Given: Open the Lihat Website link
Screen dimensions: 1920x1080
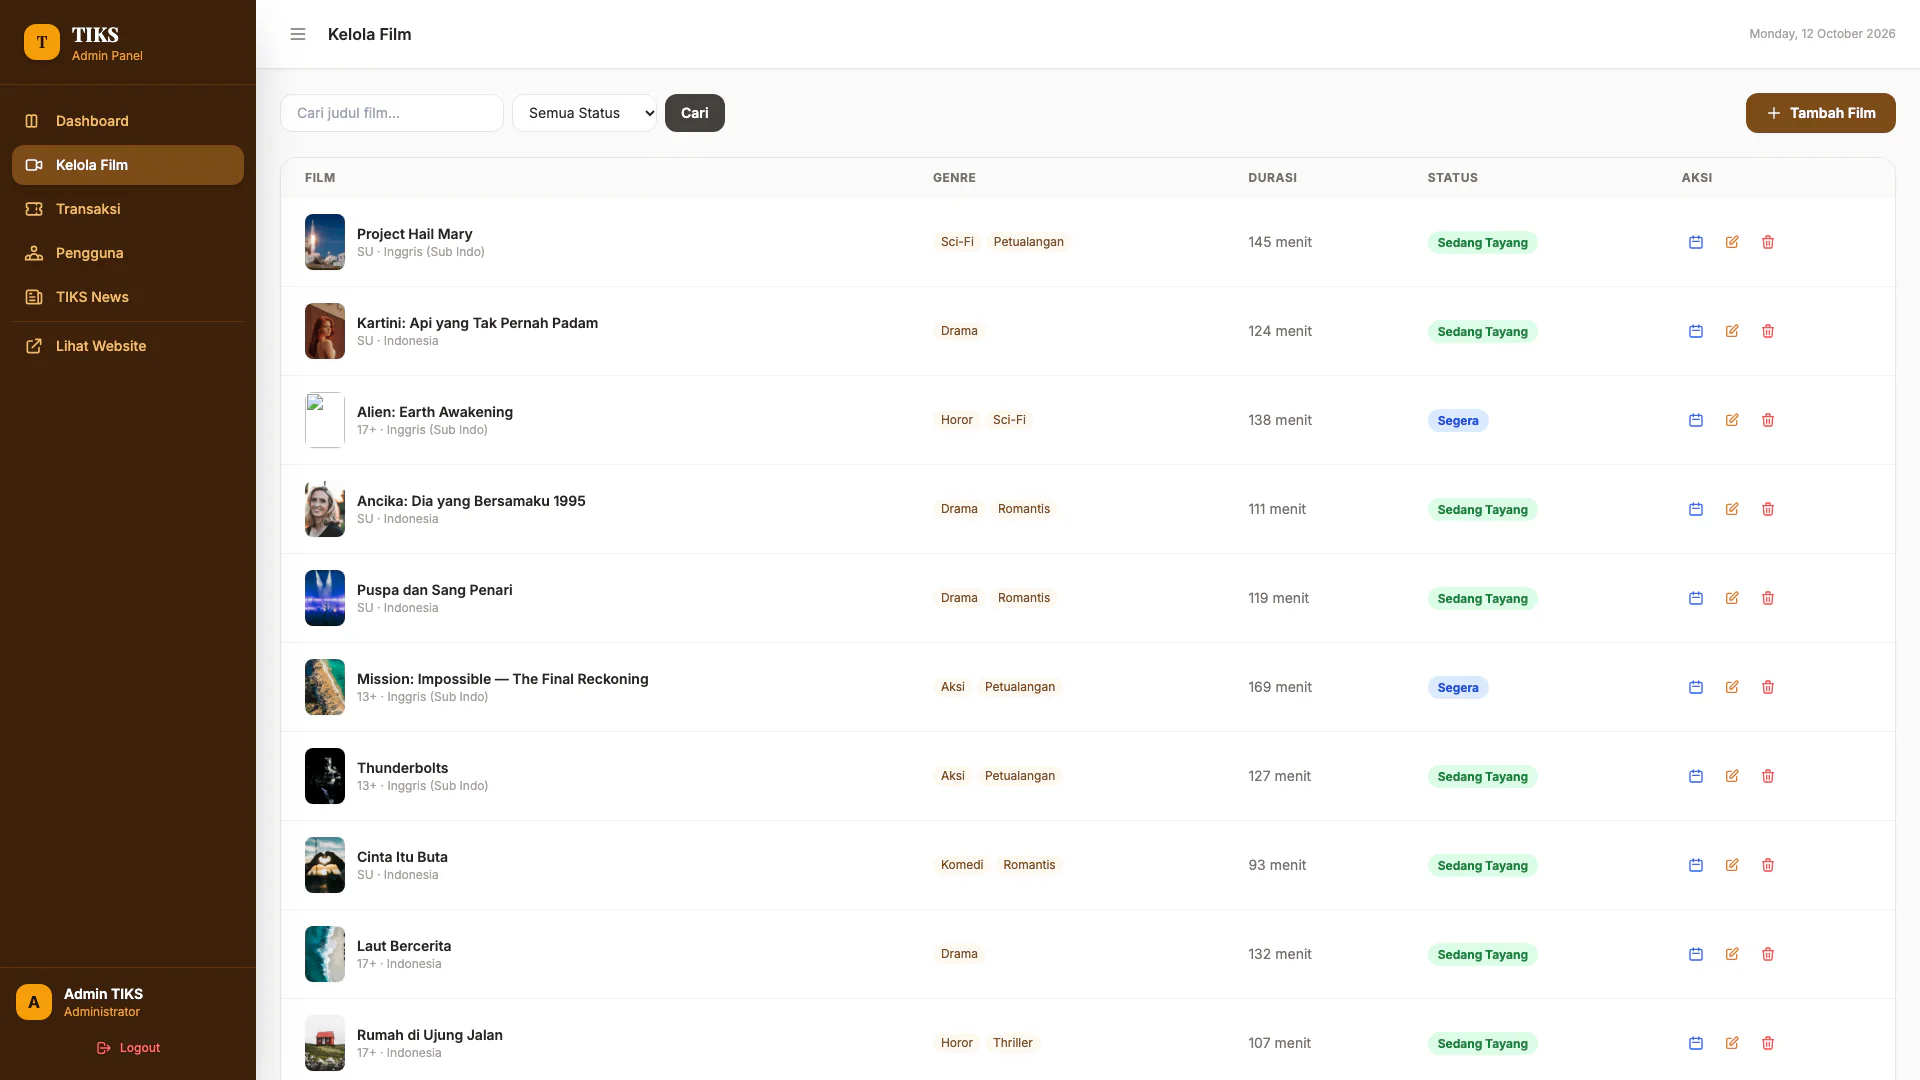Looking at the screenshot, I should 128,346.
